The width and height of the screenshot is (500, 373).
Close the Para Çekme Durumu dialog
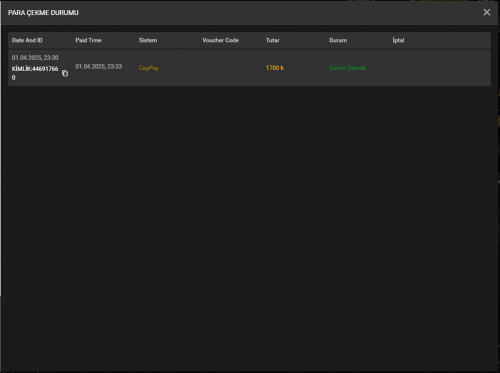coord(487,12)
